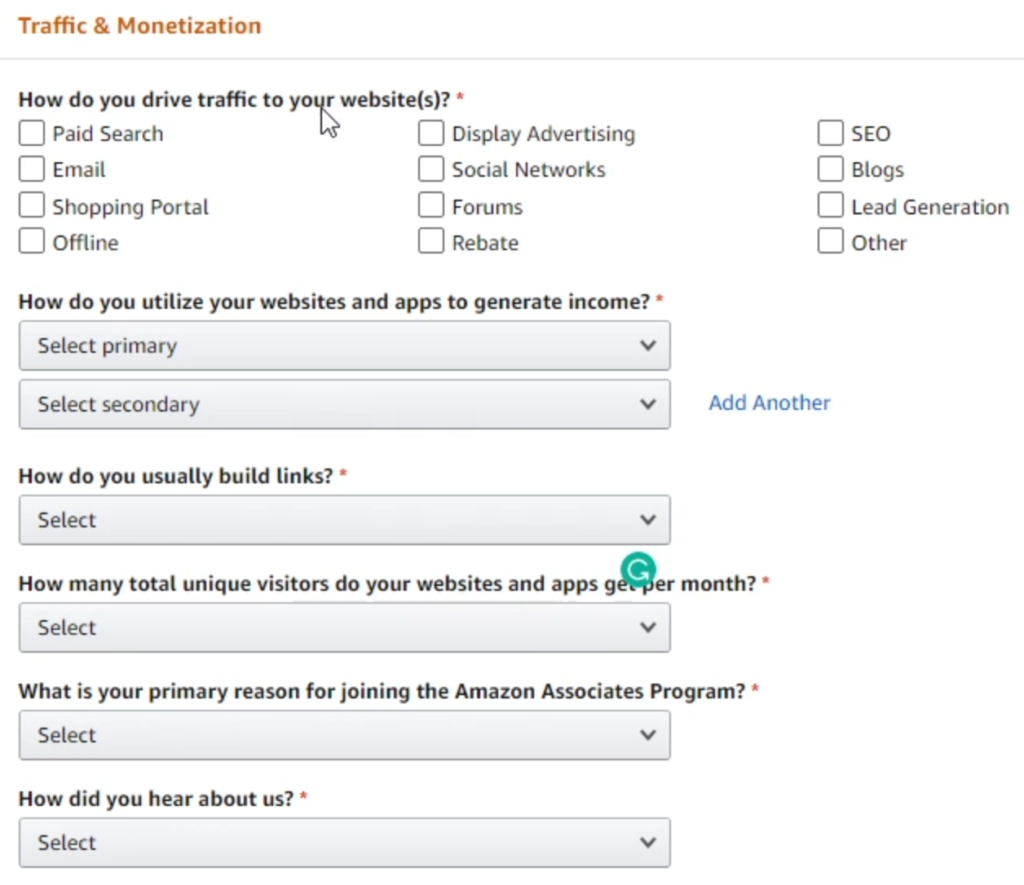Viewport: 1024px width, 885px height.
Task: Select the Lead Generation checkbox
Action: coord(831,207)
